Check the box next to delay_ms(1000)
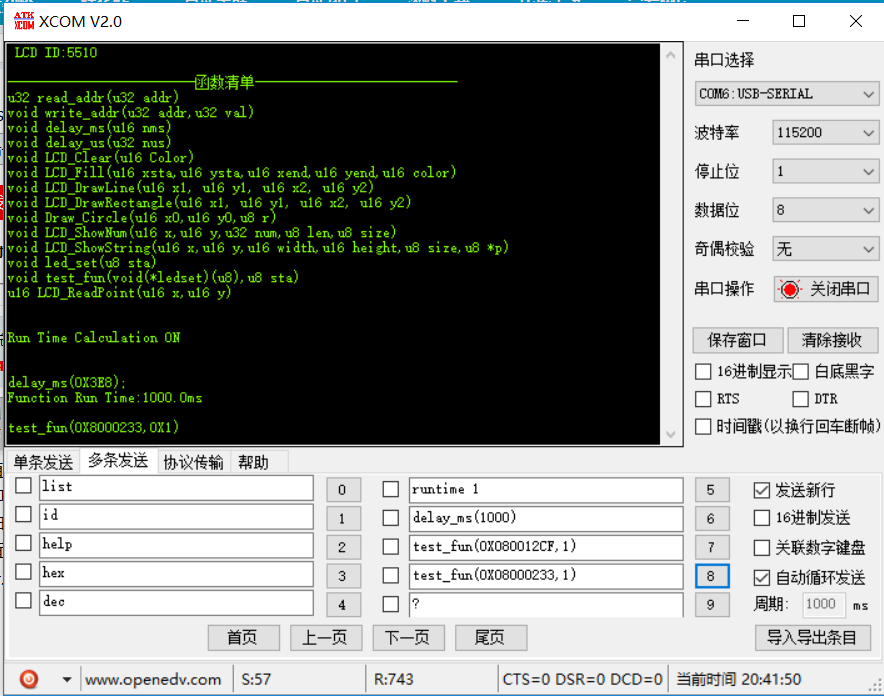Screen dimensions: 884x696 (391, 518)
